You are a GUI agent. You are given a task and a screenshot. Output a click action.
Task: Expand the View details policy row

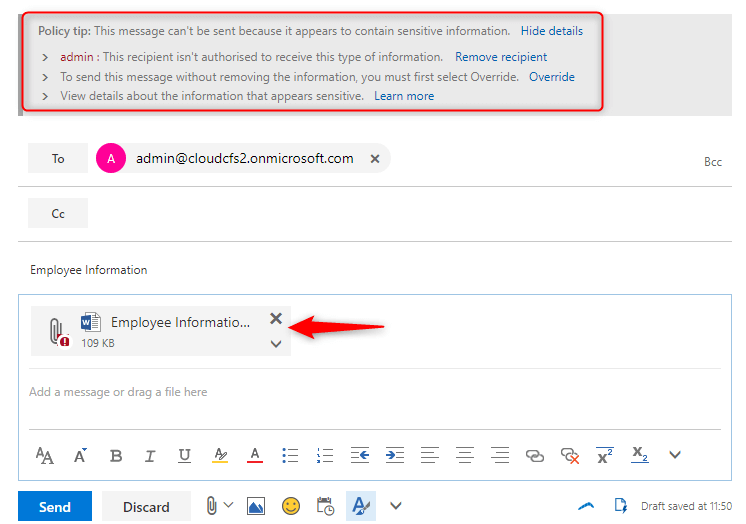(x=45, y=96)
